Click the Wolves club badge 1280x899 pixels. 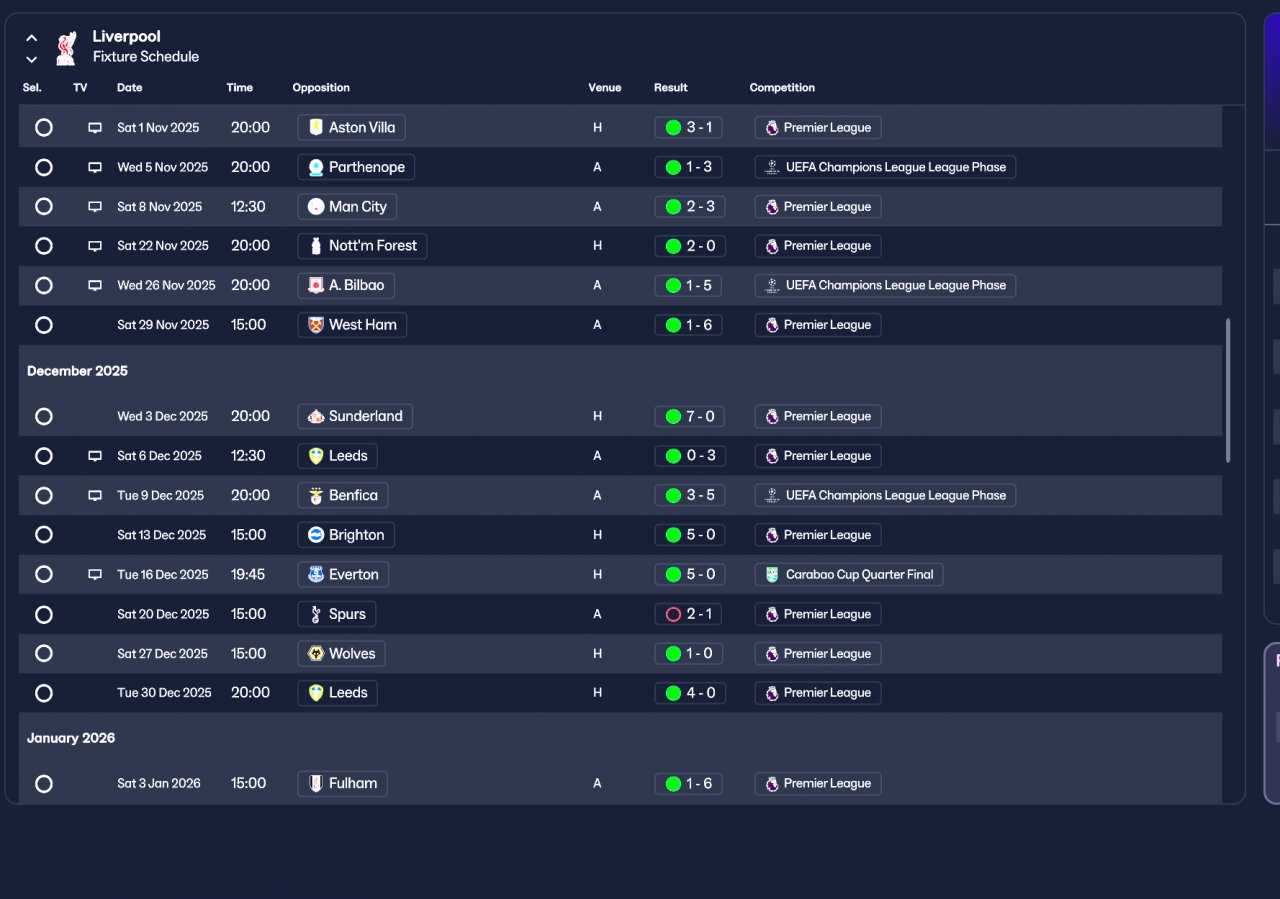point(316,654)
